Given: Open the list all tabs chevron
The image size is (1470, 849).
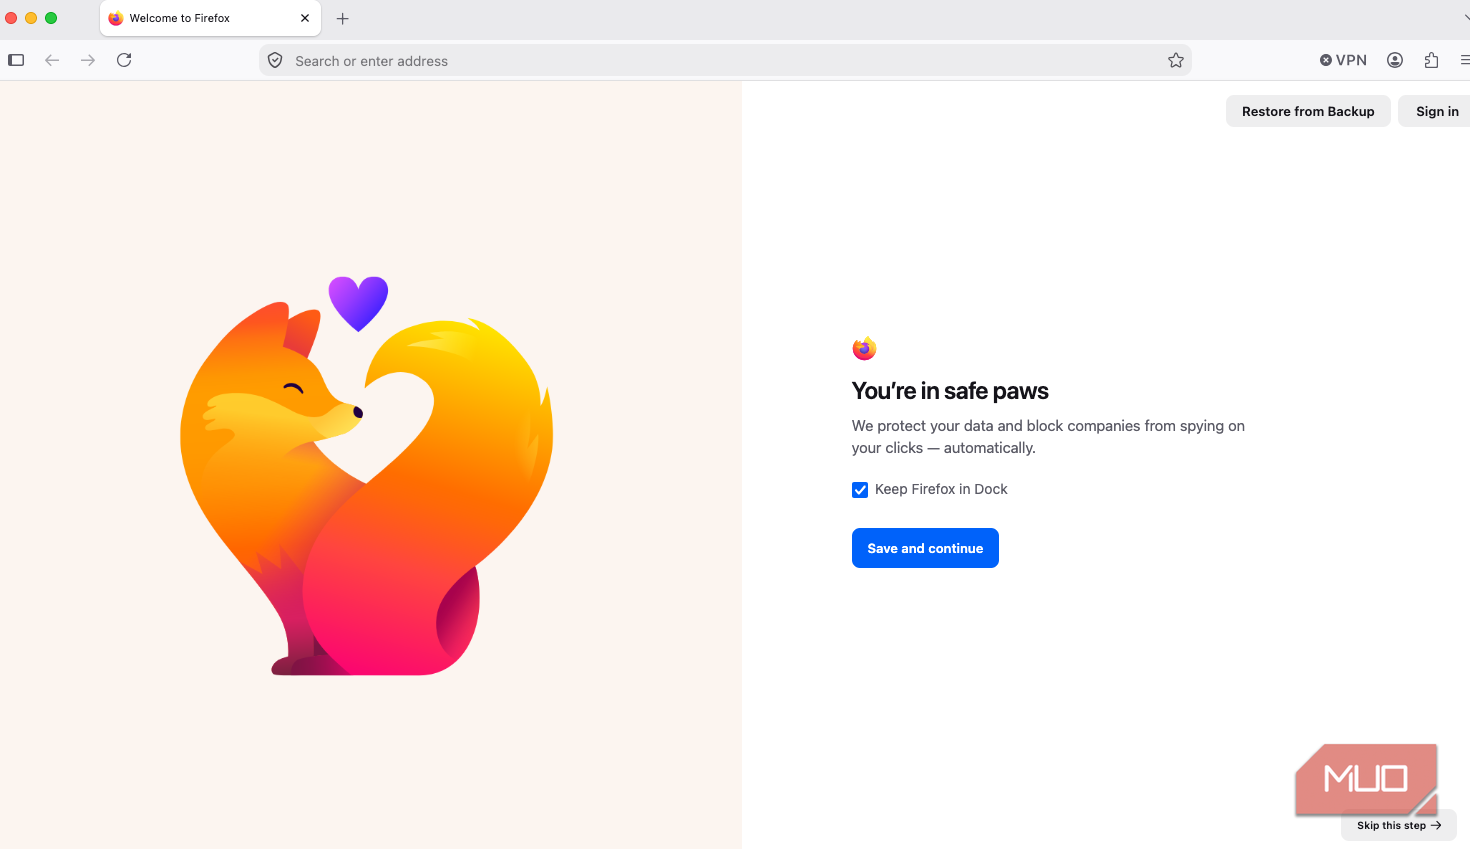Looking at the screenshot, I should (1465, 18).
